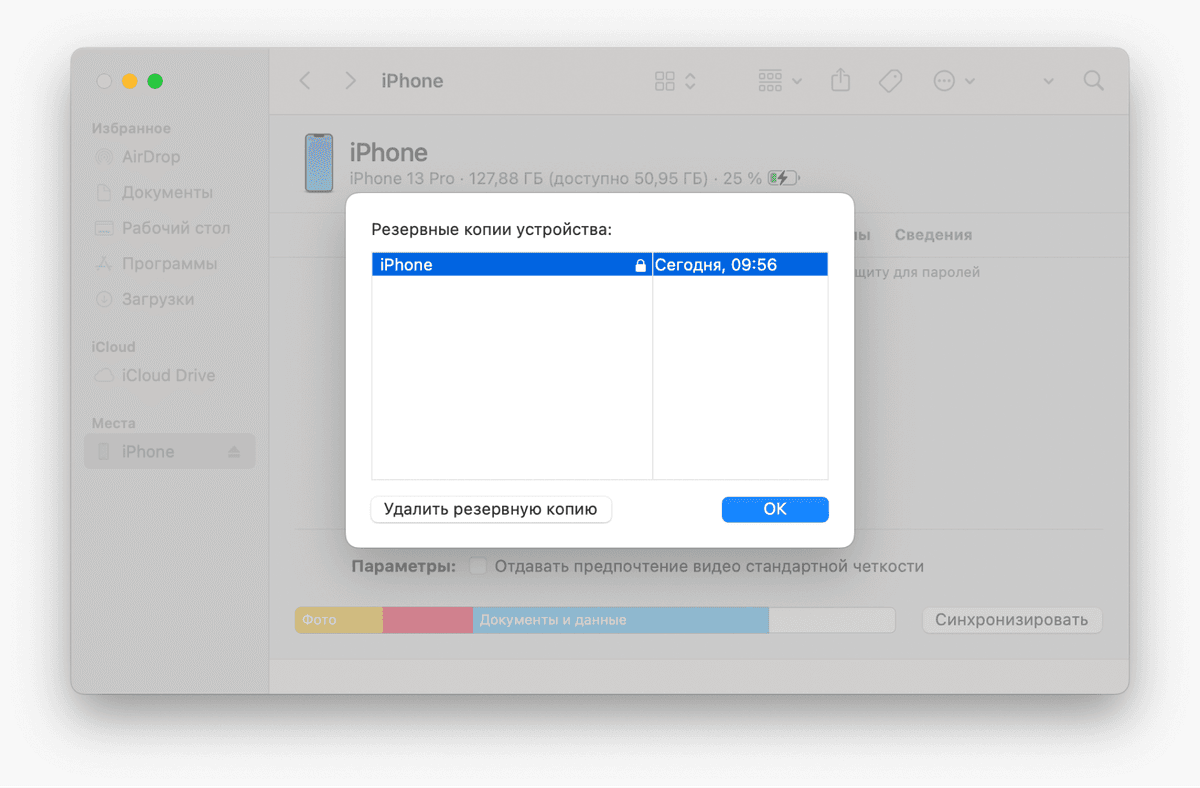Viewport: 1200px width, 788px height.
Task: Click the Фото segment of the storage bar
Action: point(339,620)
